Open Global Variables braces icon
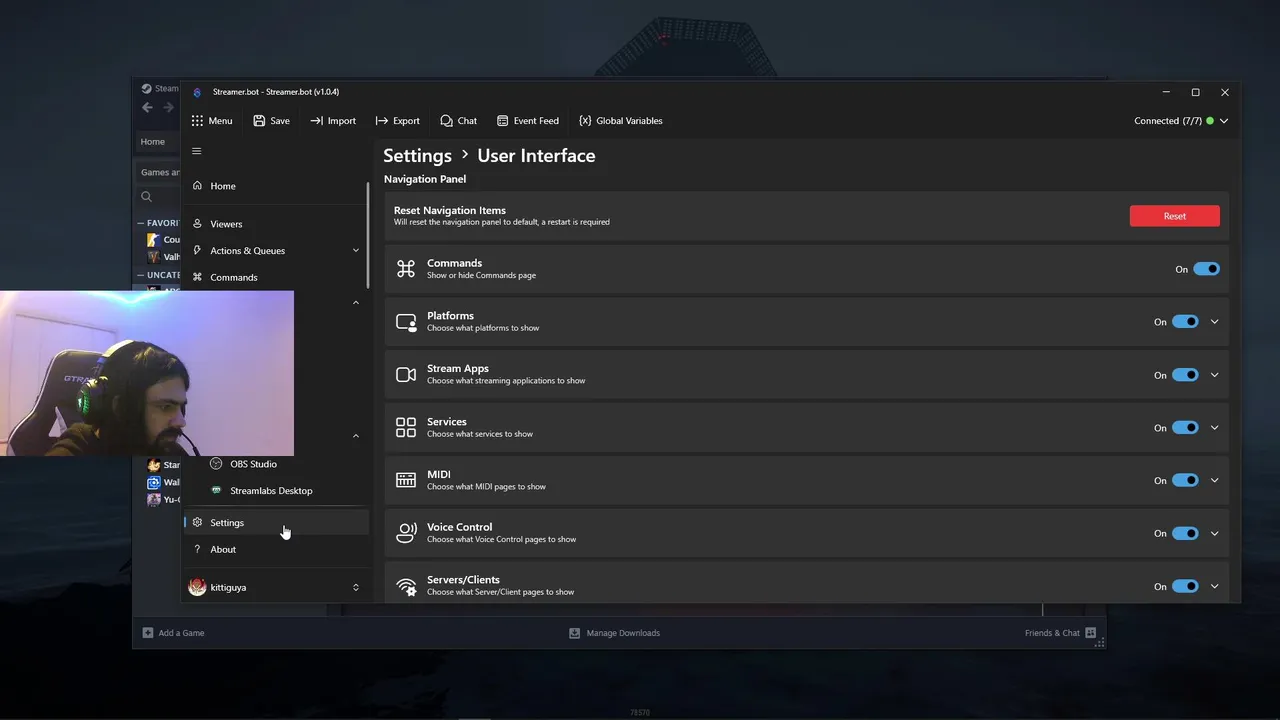Image resolution: width=1280 pixels, height=720 pixels. pyautogui.click(x=585, y=121)
